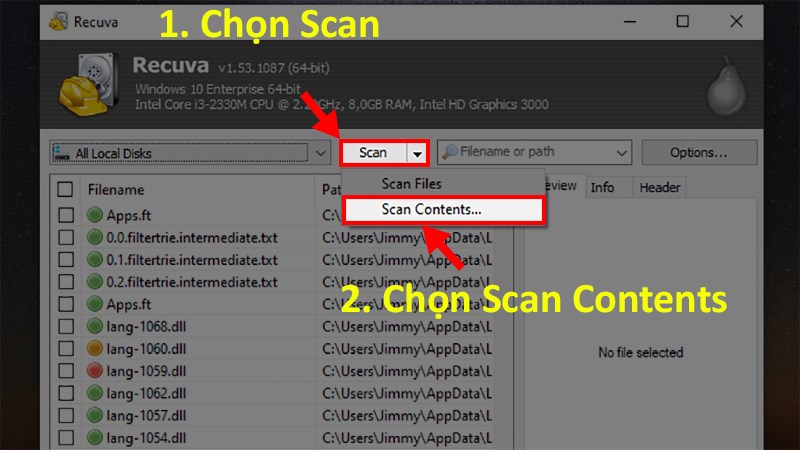Click green status dot for 0.1.filtertrie.intermediate.txt
This screenshot has width=800, height=450.
point(94,260)
